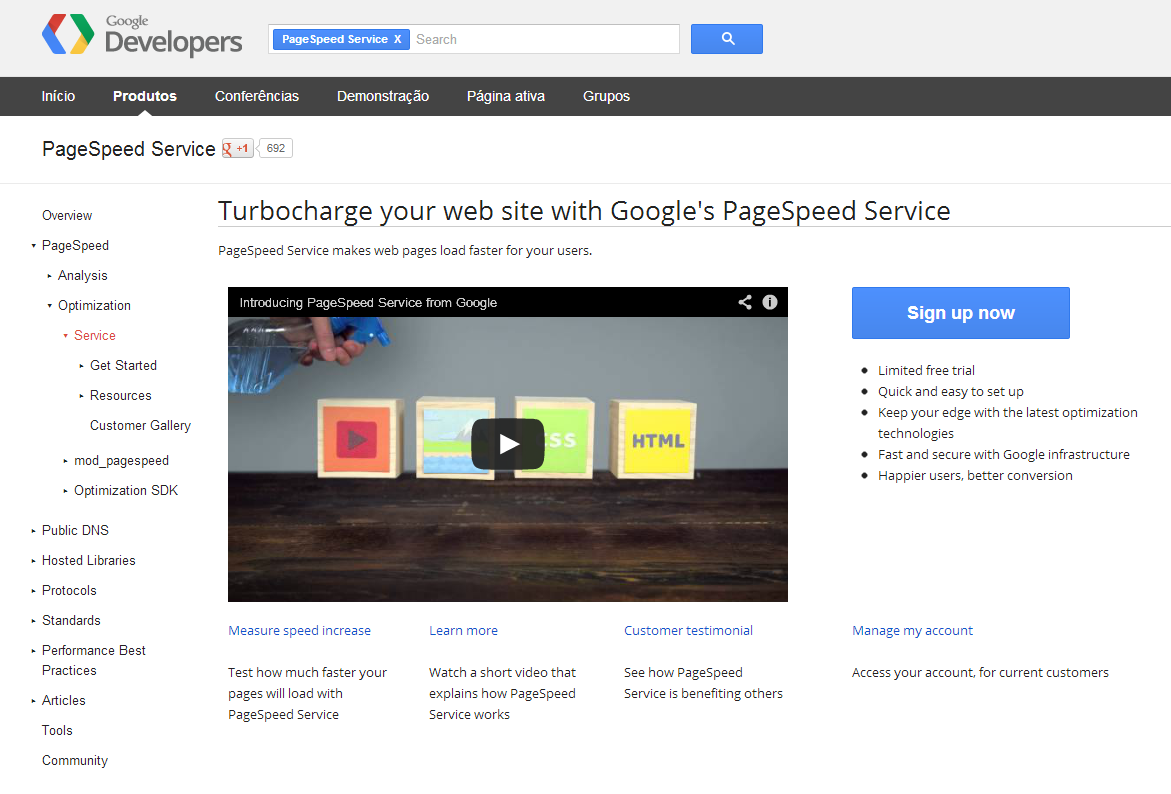Play the Introducing PageSpeed Service video
1171x794 pixels.
coord(508,443)
